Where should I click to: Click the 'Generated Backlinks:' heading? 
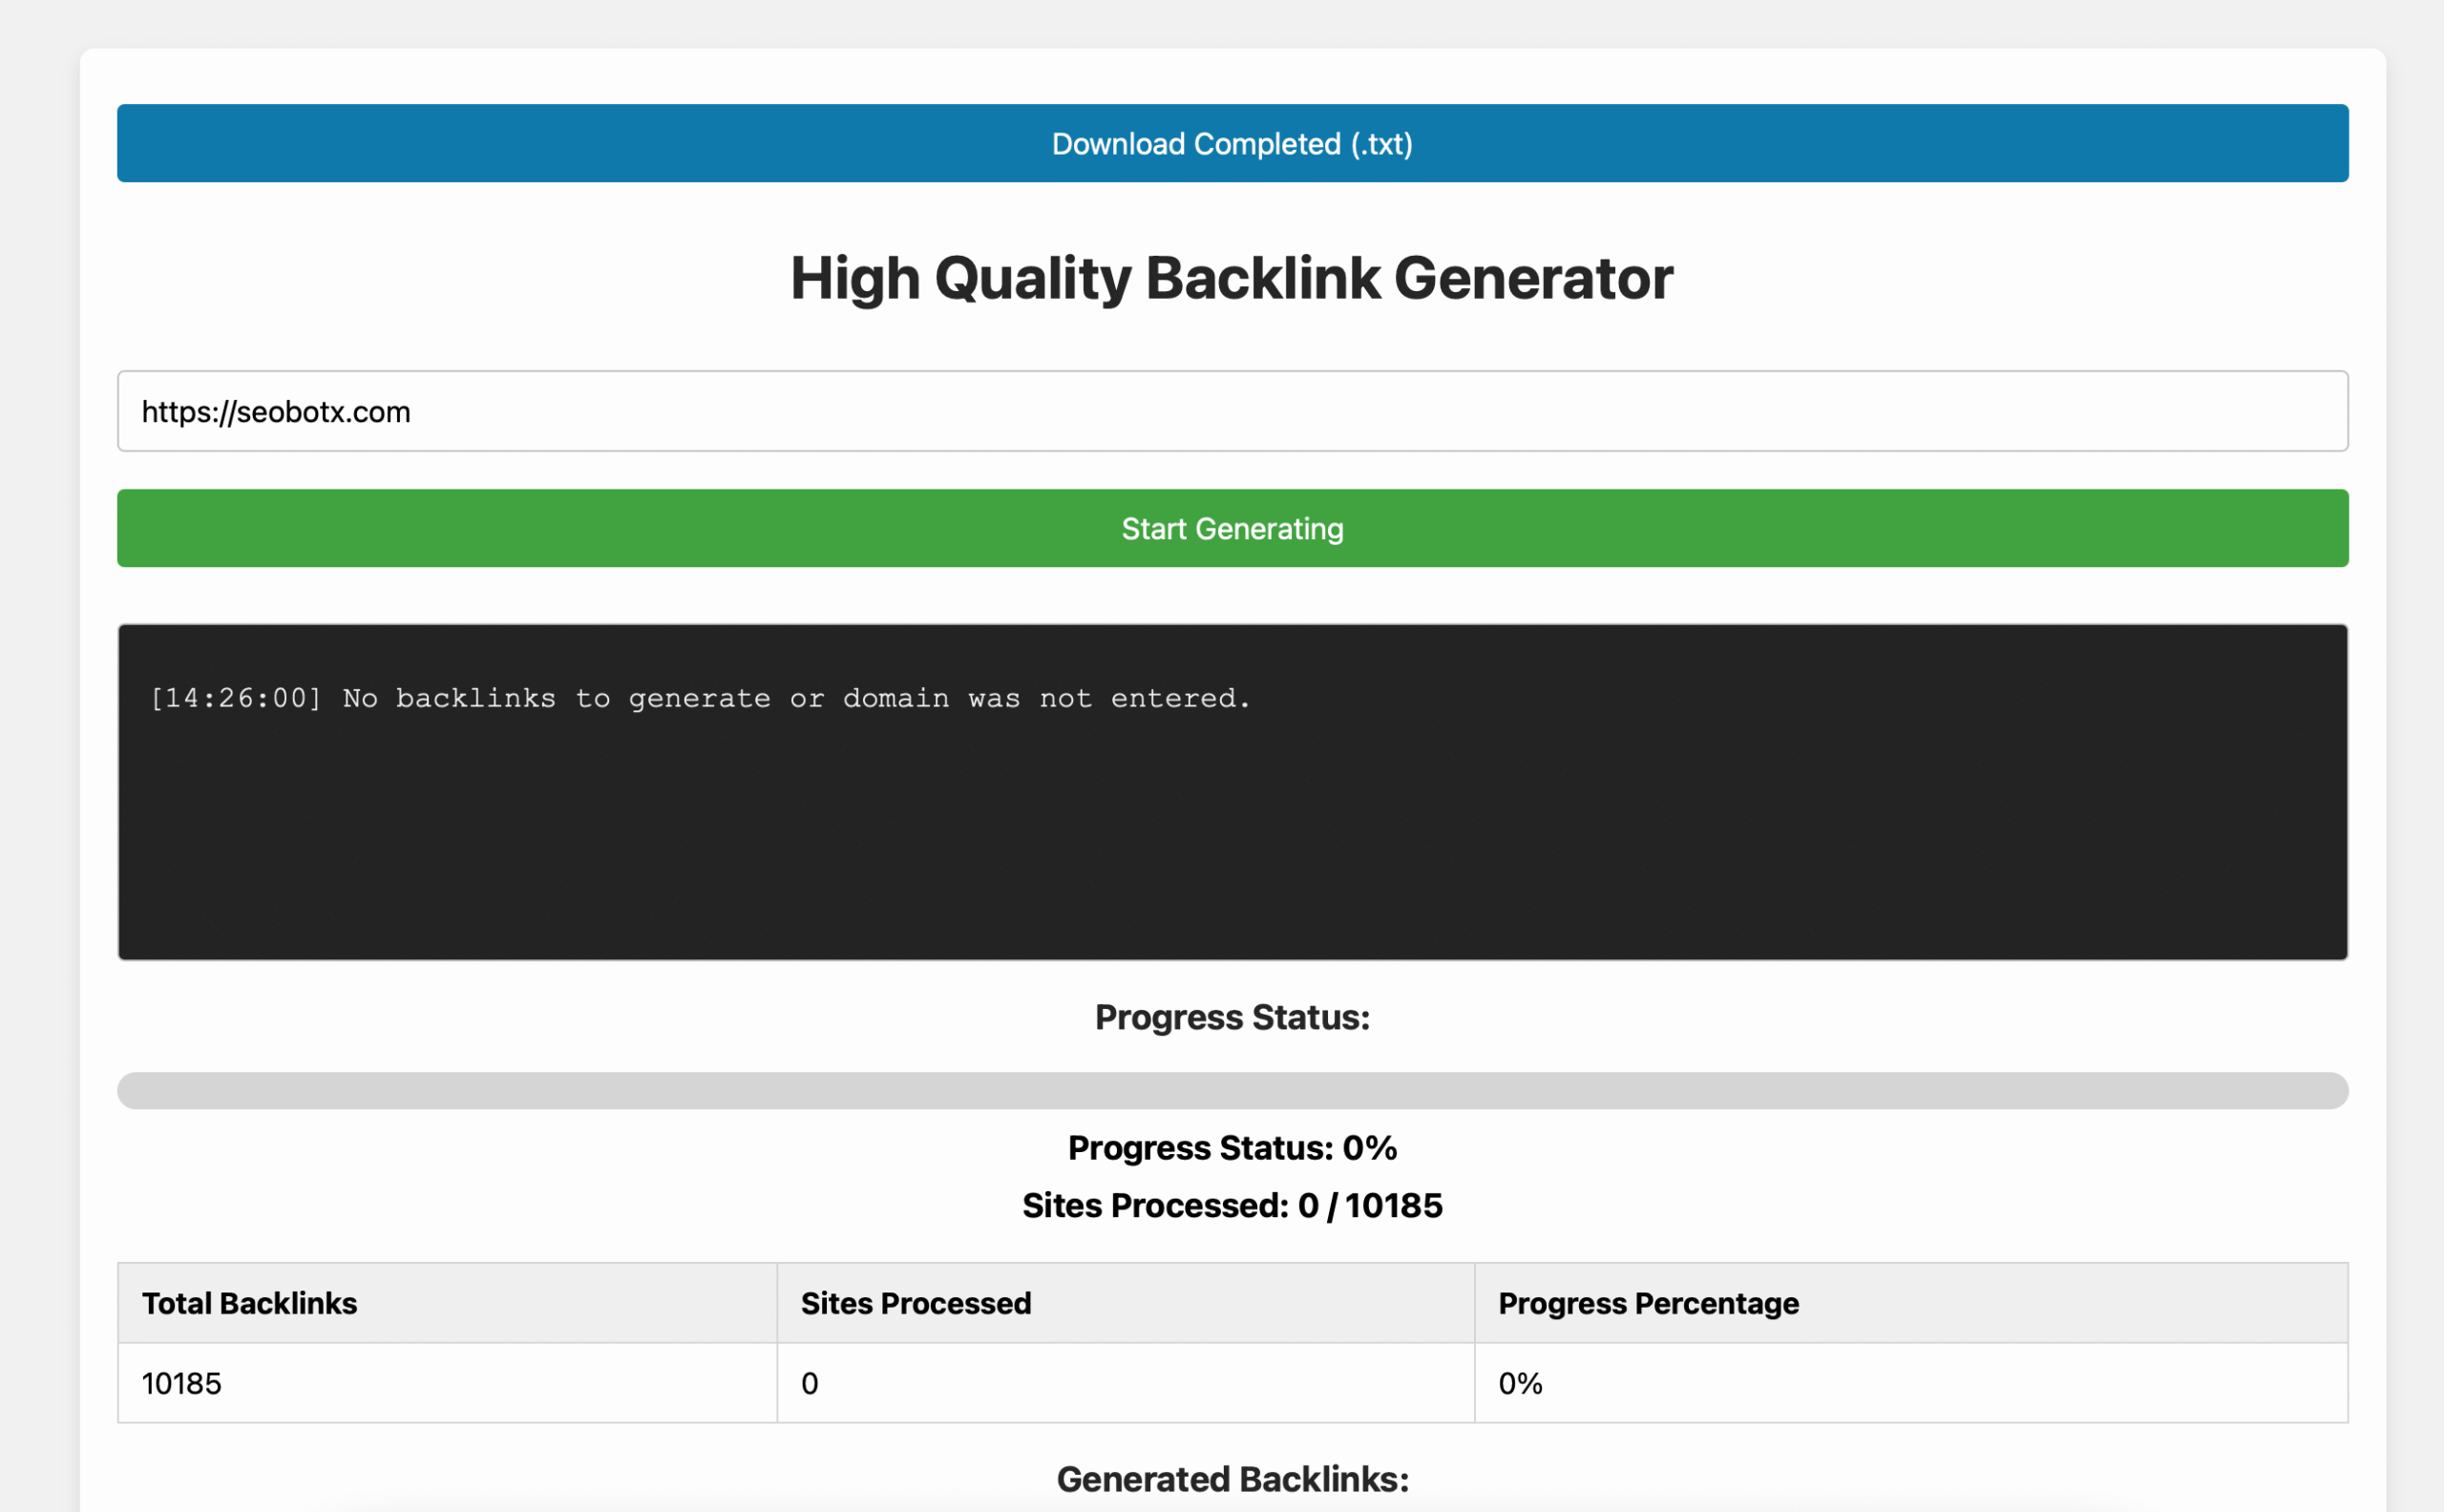pos(1232,1479)
